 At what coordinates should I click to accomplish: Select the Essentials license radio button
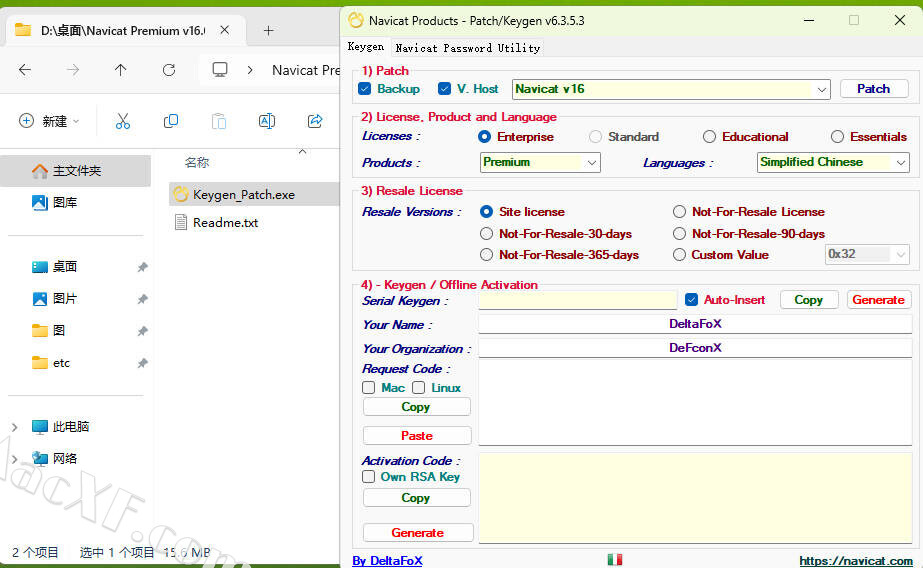[x=837, y=137]
